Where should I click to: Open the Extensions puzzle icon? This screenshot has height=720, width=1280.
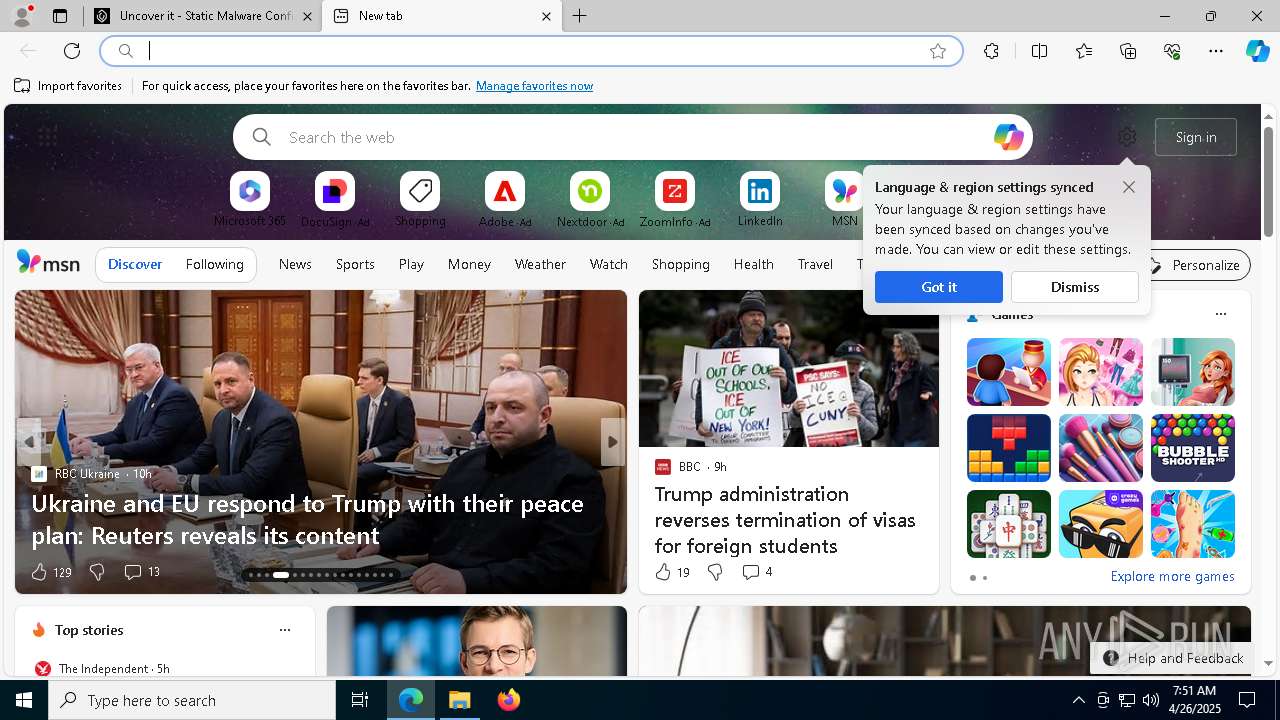click(x=991, y=51)
